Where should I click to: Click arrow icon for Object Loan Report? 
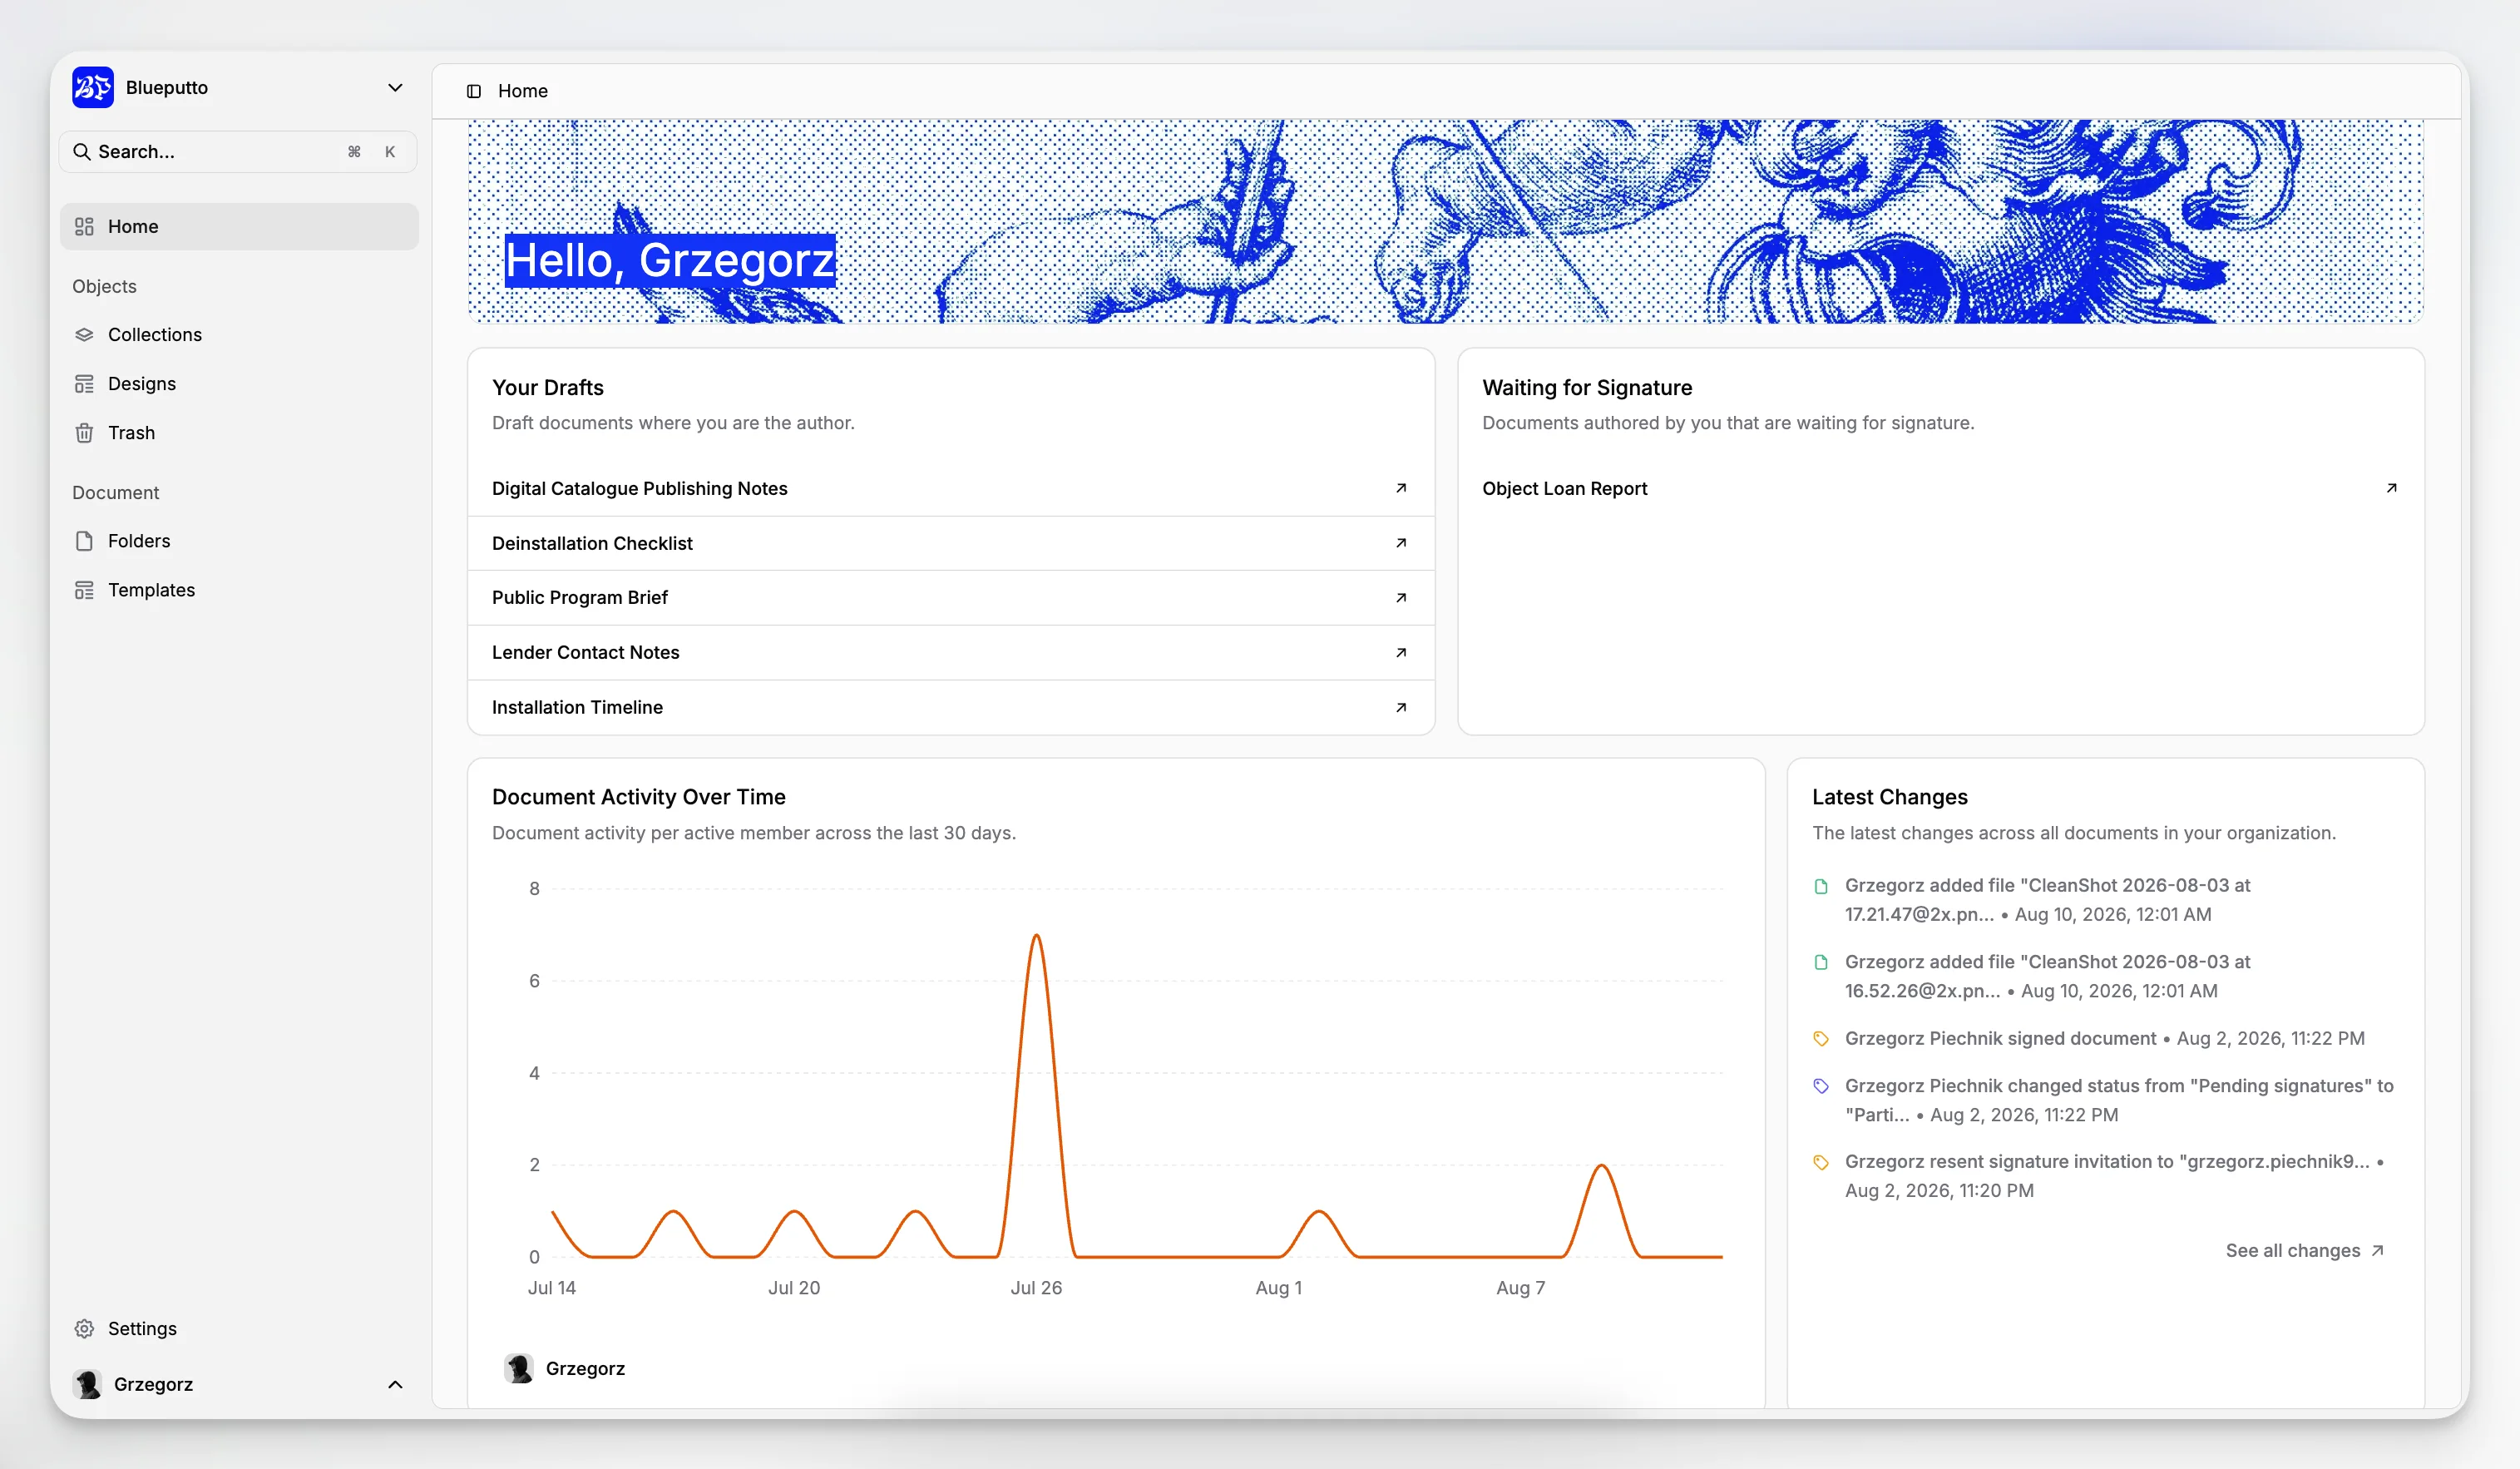2391,488
